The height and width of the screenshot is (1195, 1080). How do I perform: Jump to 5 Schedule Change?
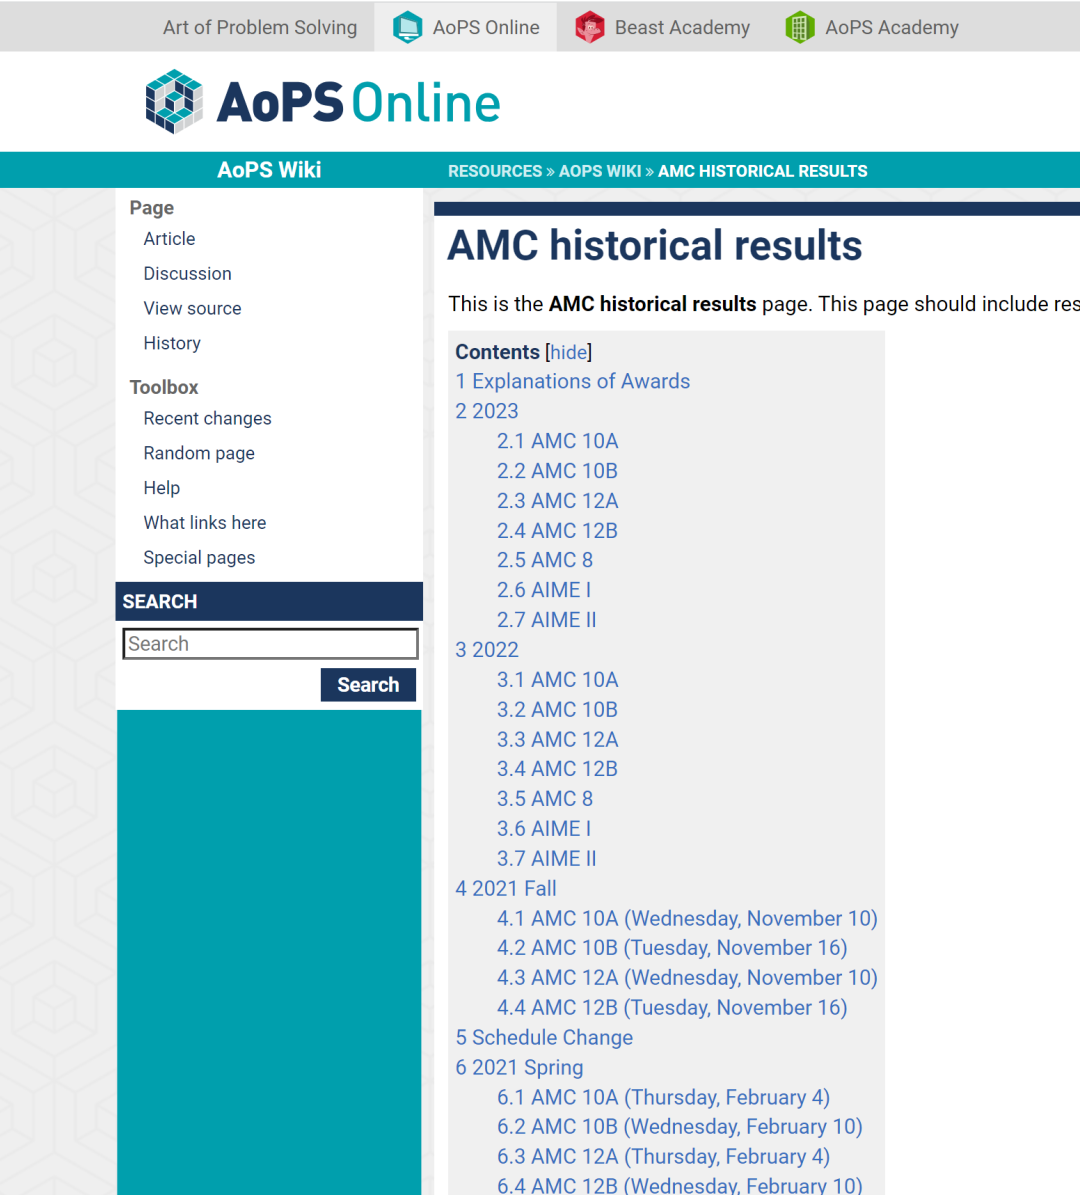click(543, 1037)
